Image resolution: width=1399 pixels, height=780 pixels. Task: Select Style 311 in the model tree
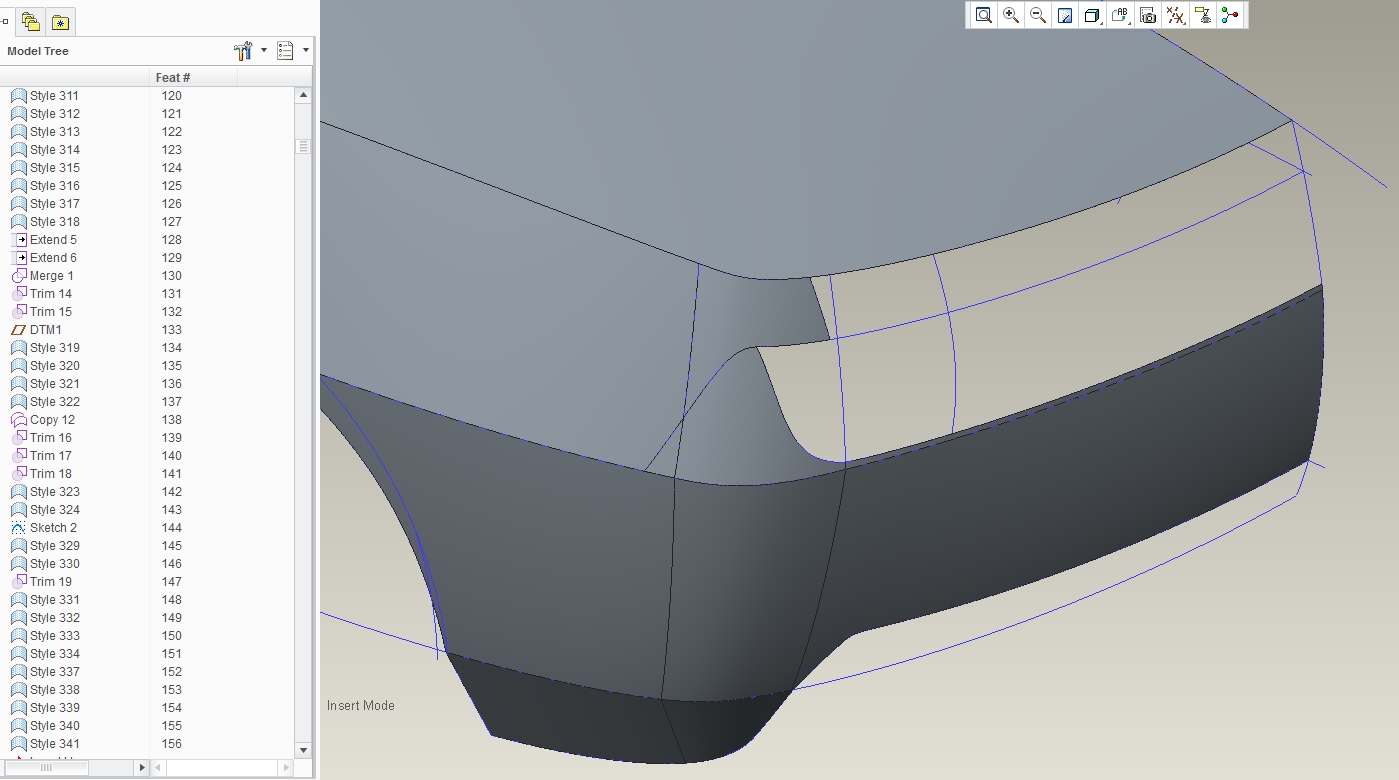click(x=54, y=96)
